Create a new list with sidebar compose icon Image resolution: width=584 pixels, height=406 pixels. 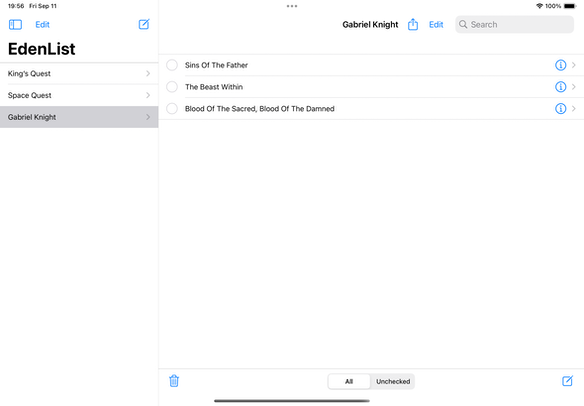(144, 24)
